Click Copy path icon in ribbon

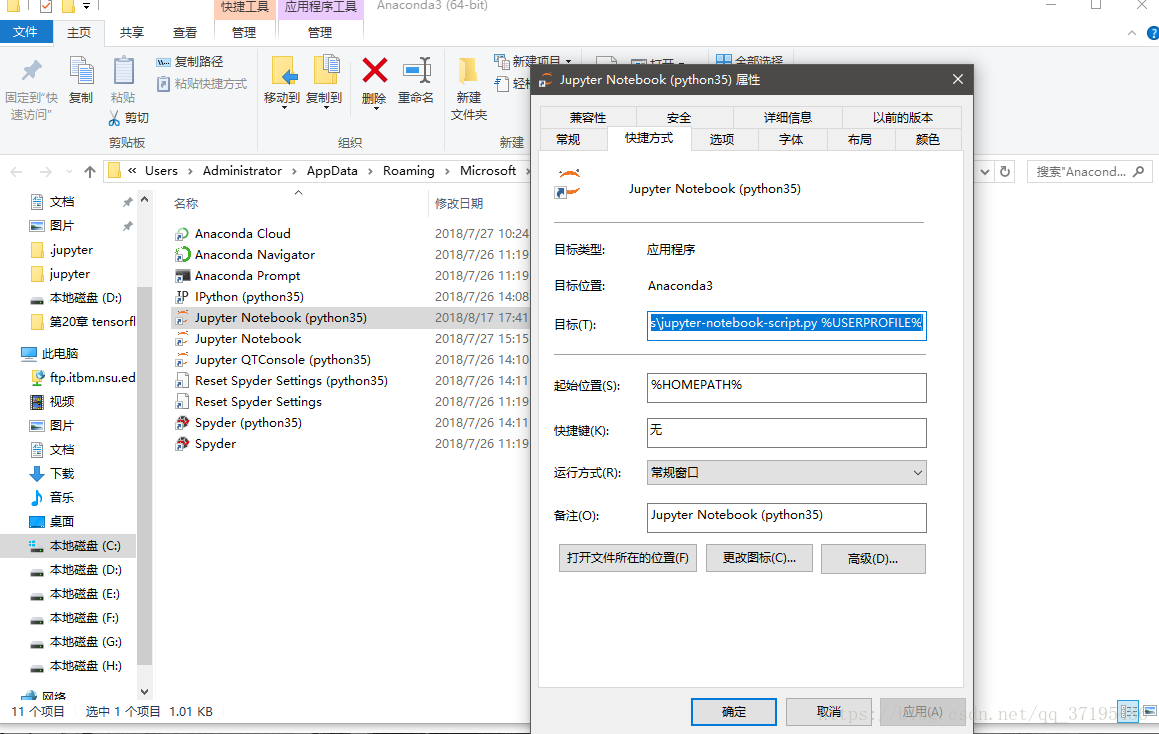(x=163, y=62)
